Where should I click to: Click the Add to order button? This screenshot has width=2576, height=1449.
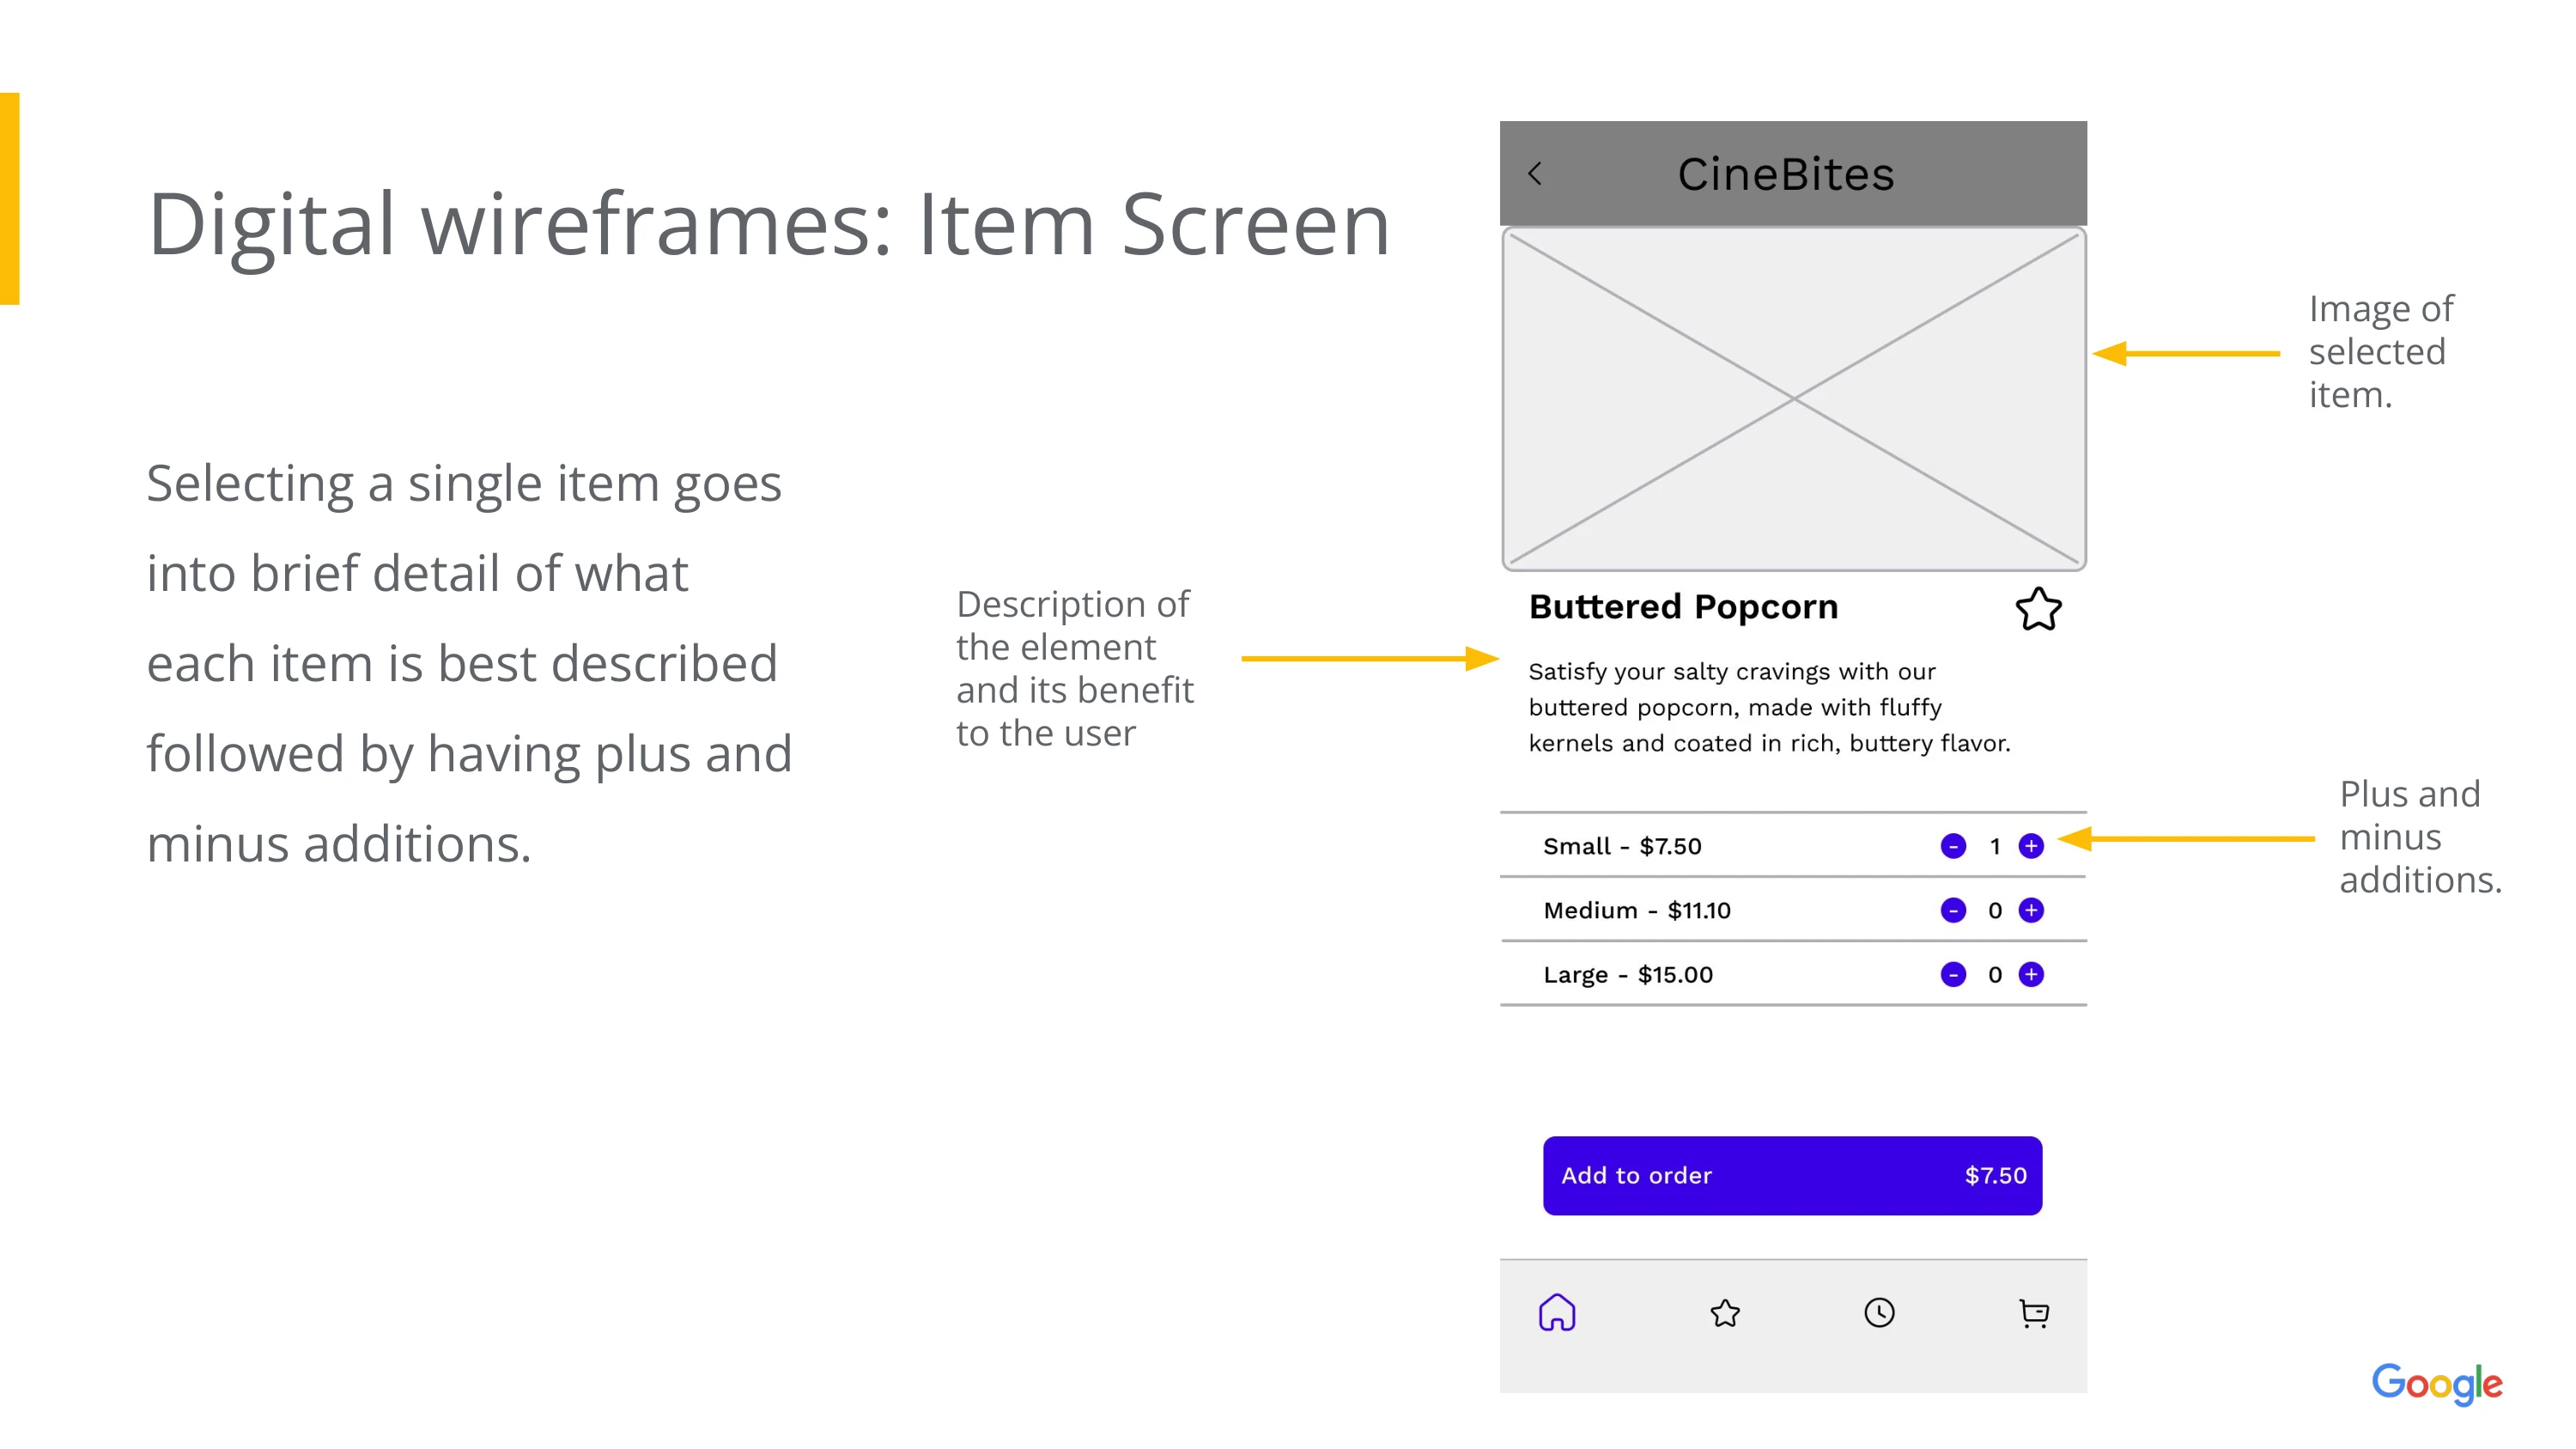1792,1175
